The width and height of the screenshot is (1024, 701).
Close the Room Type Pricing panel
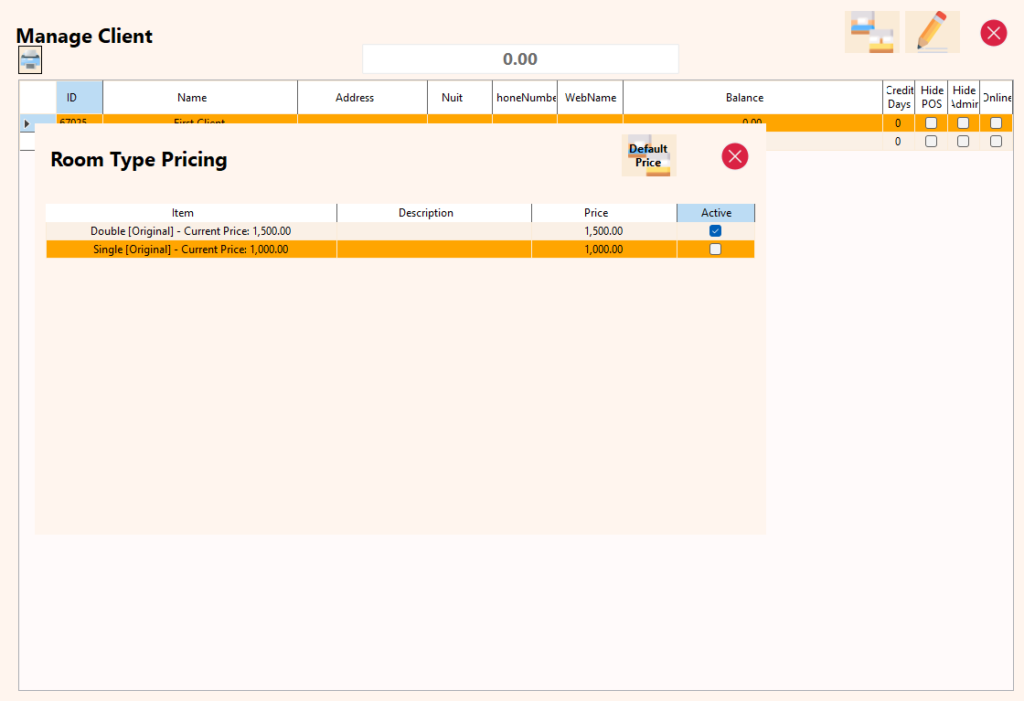[x=735, y=156]
